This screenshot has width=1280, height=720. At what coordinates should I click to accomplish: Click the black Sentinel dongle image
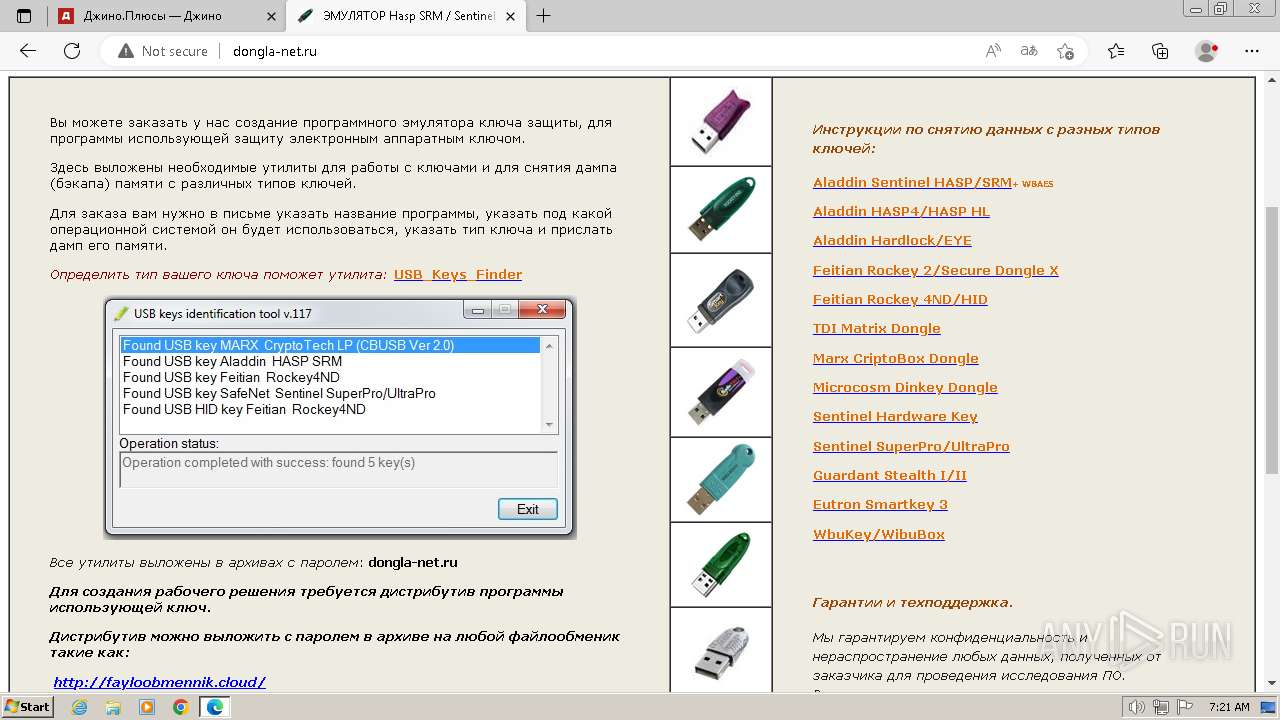point(721,300)
